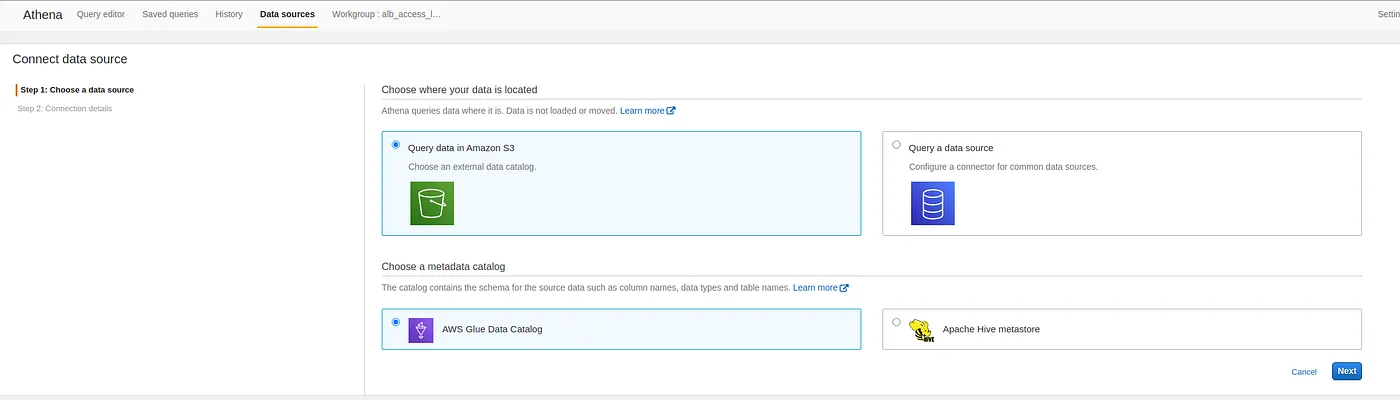This screenshot has height=400, width=1400.
Task: Choose the AWS Glue Data Catalog radio
Action: pyautogui.click(x=396, y=322)
